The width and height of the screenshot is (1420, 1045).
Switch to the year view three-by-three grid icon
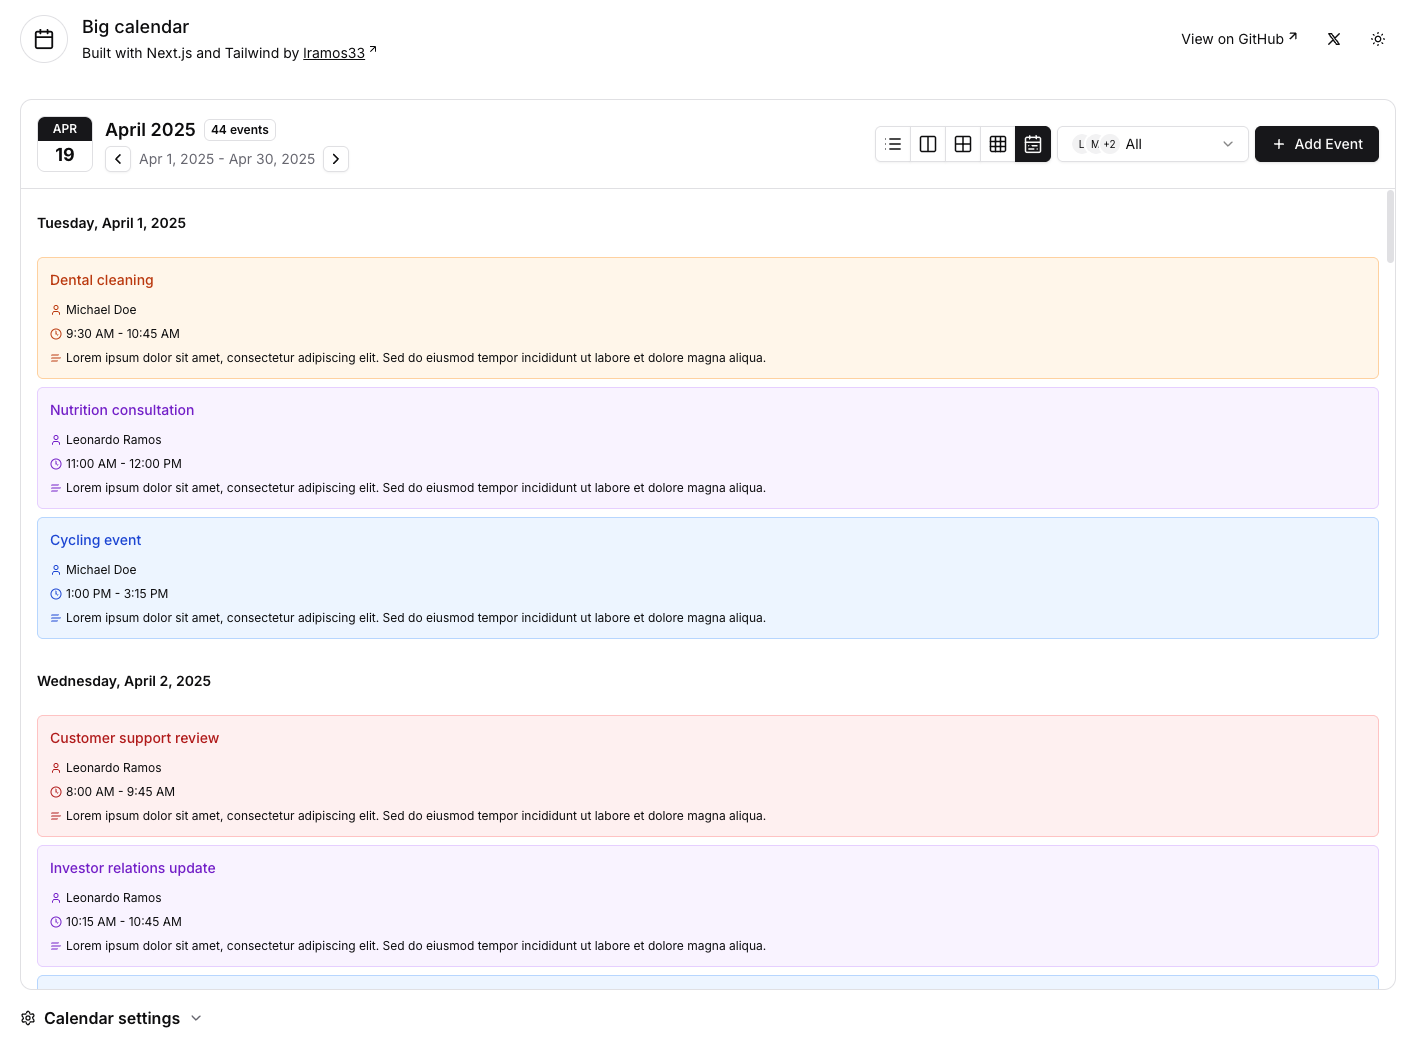[x=998, y=144]
